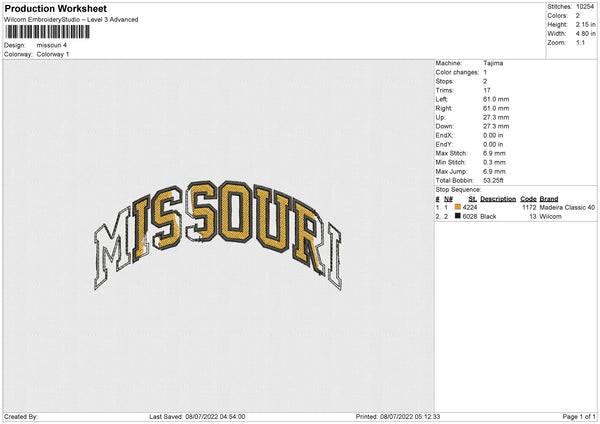
Task: Click the Colors value 2
Action: (x=578, y=16)
